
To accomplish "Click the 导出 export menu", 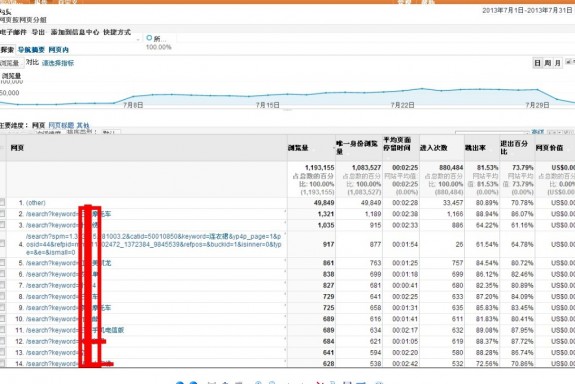I will 38,32.
